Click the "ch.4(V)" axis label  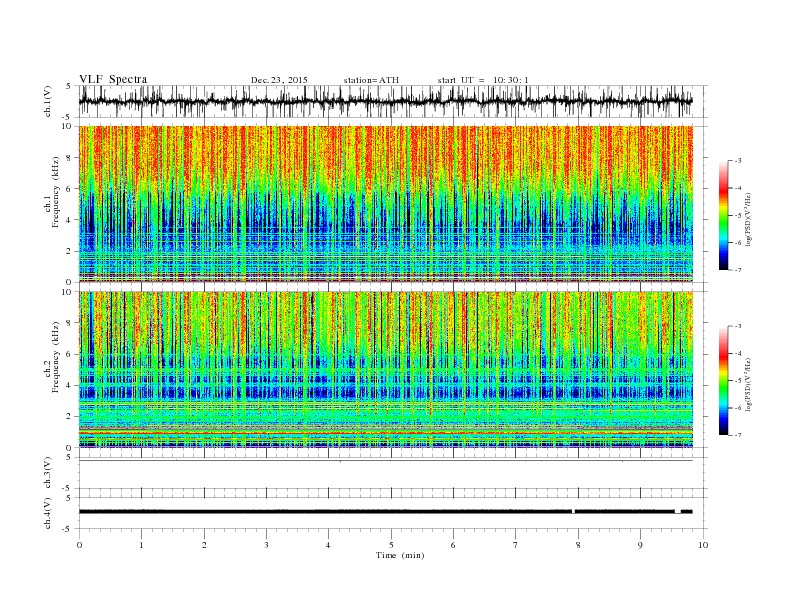click(x=47, y=513)
